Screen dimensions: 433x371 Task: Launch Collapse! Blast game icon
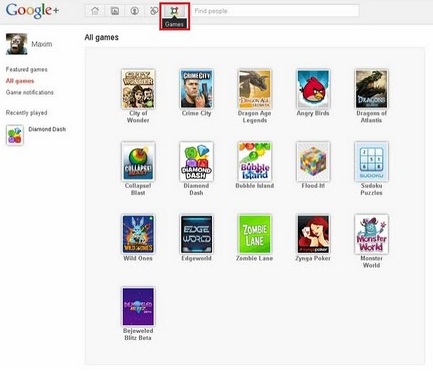[x=138, y=162]
